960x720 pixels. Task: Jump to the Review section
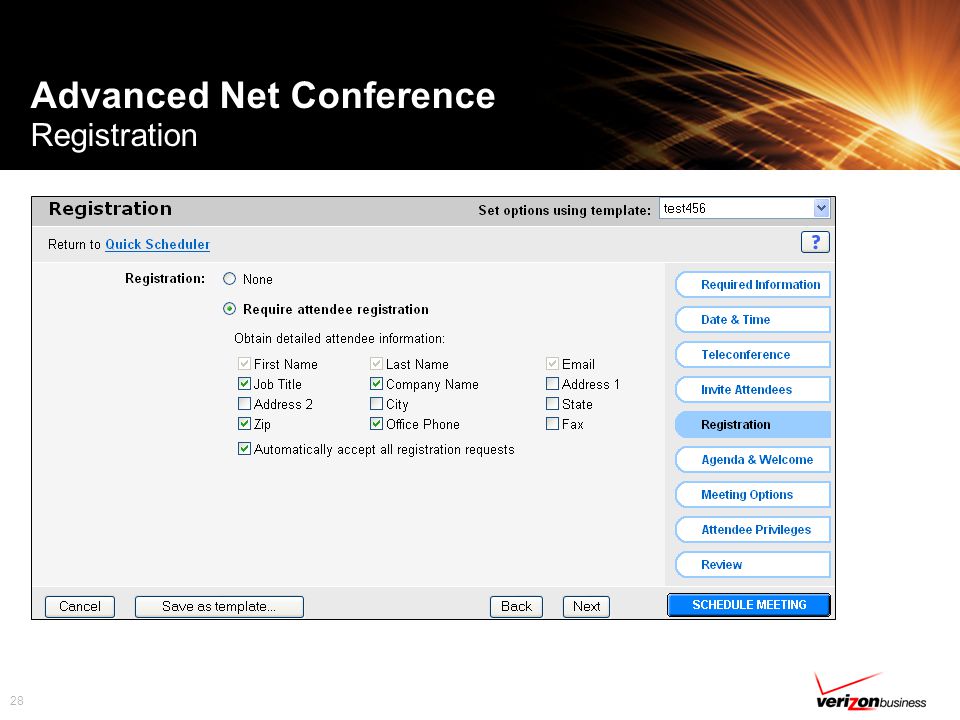(x=752, y=564)
